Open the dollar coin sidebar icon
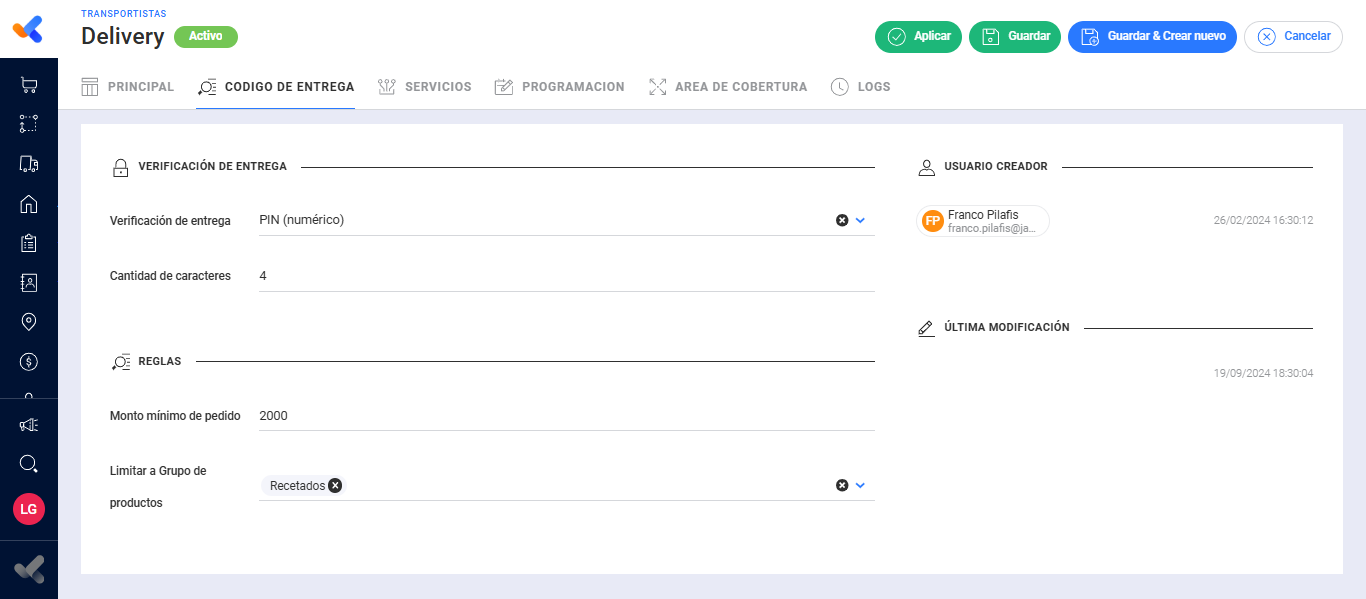Viewport: 1366px width, 599px height. [x=29, y=361]
